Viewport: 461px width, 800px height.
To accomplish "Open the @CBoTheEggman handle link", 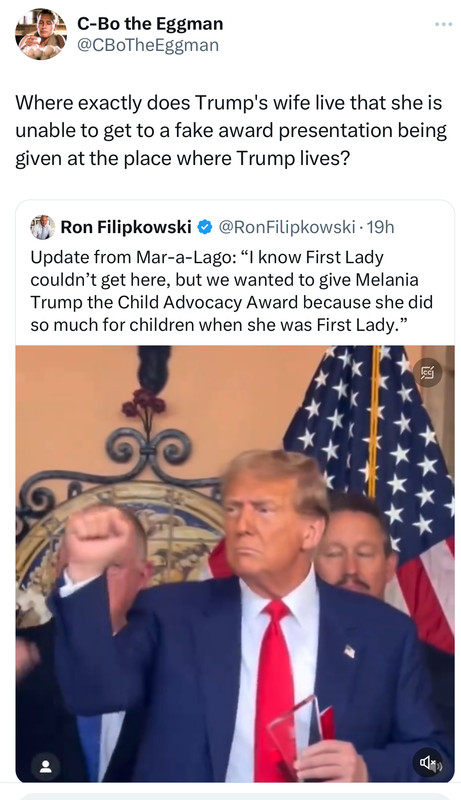I will click(148, 45).
